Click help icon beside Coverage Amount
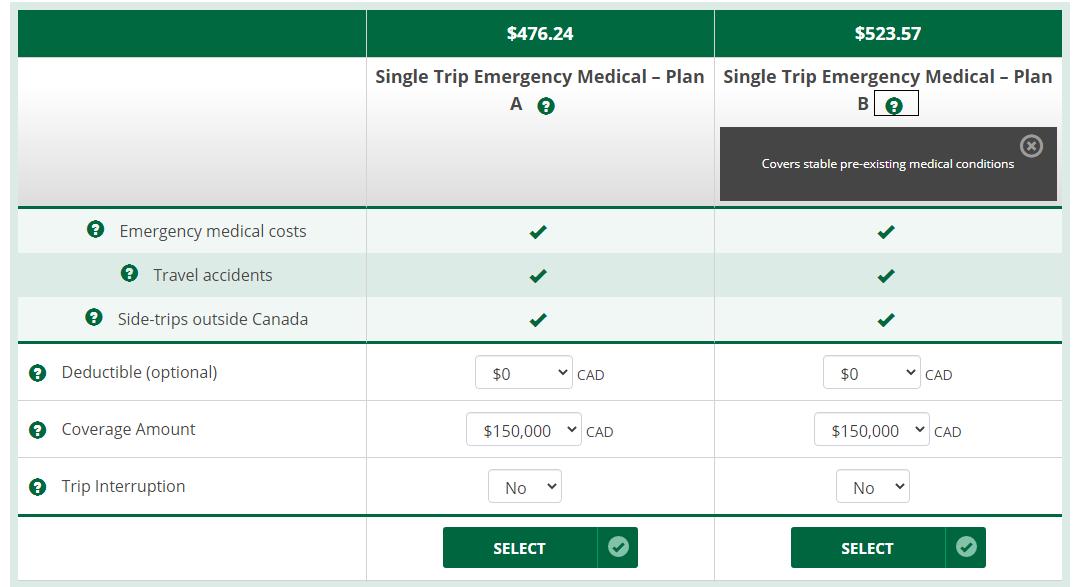Image resolution: width=1074 pixels, height=587 pixels. click(x=38, y=430)
